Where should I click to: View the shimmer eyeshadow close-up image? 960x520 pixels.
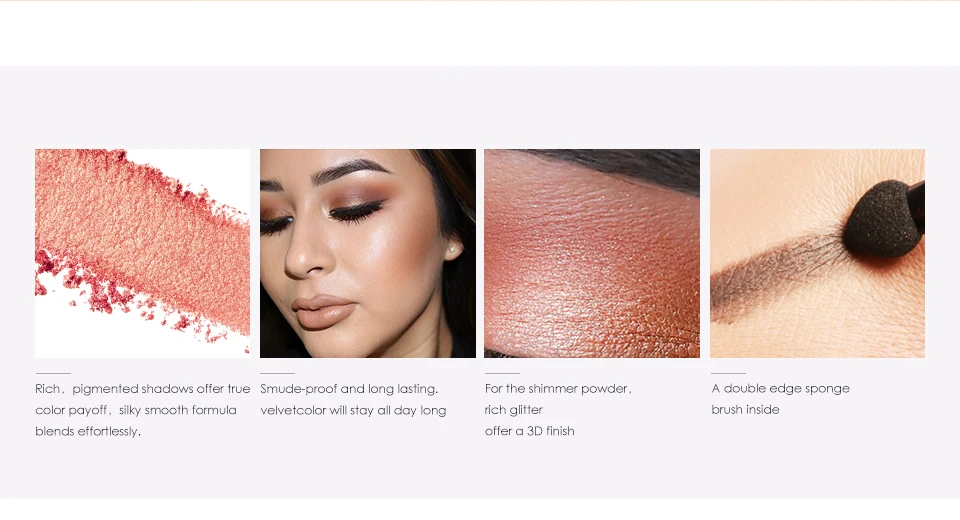pyautogui.click(x=592, y=253)
